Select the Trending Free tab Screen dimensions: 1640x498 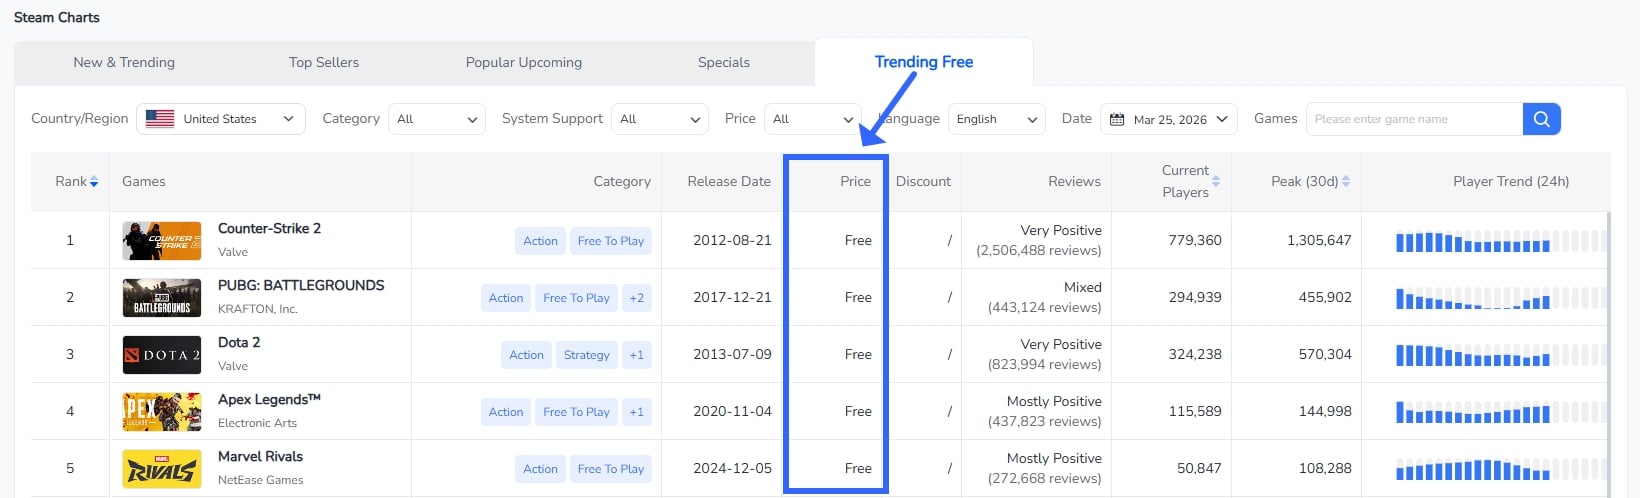(924, 62)
